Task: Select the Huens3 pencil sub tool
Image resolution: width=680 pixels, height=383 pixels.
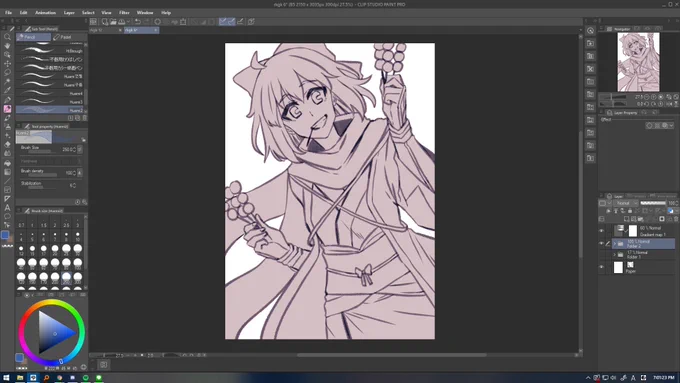Action: [x=50, y=102]
